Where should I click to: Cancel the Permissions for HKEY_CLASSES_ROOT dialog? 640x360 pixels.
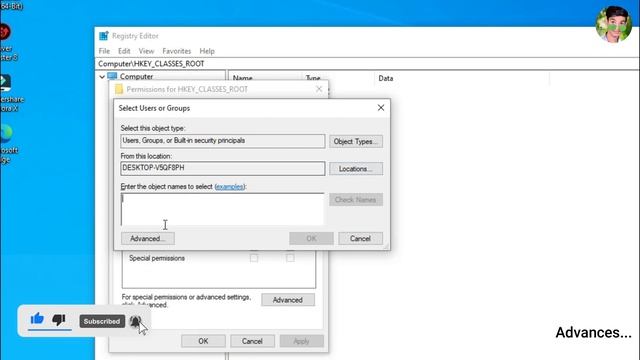pyautogui.click(x=252, y=341)
